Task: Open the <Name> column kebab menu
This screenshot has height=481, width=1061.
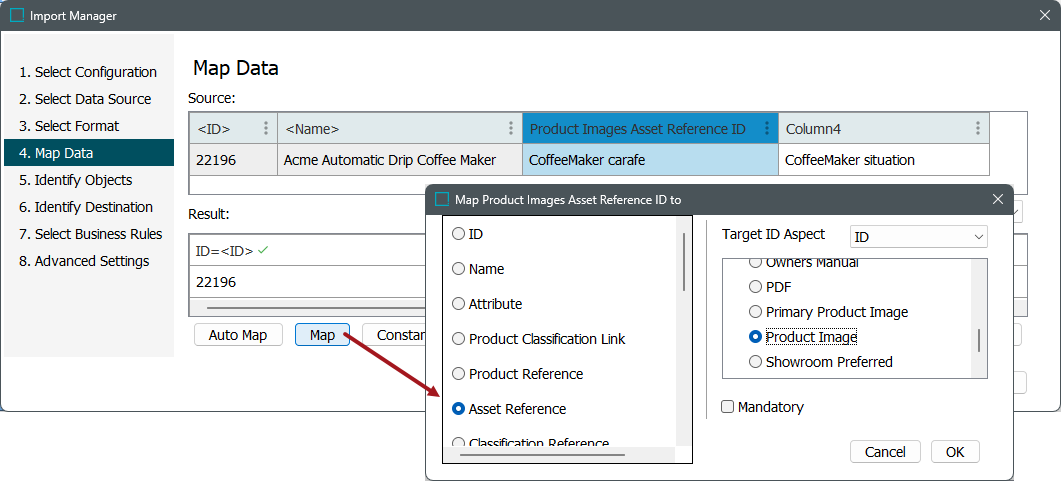Action: coord(510,128)
